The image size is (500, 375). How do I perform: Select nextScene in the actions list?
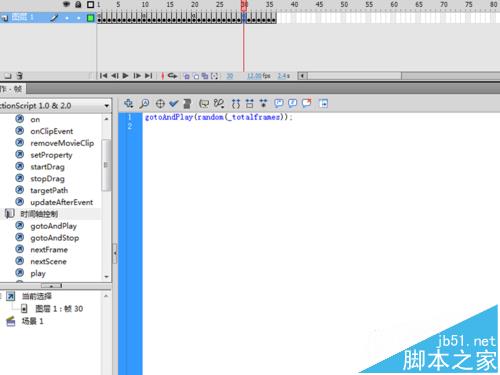(48, 262)
